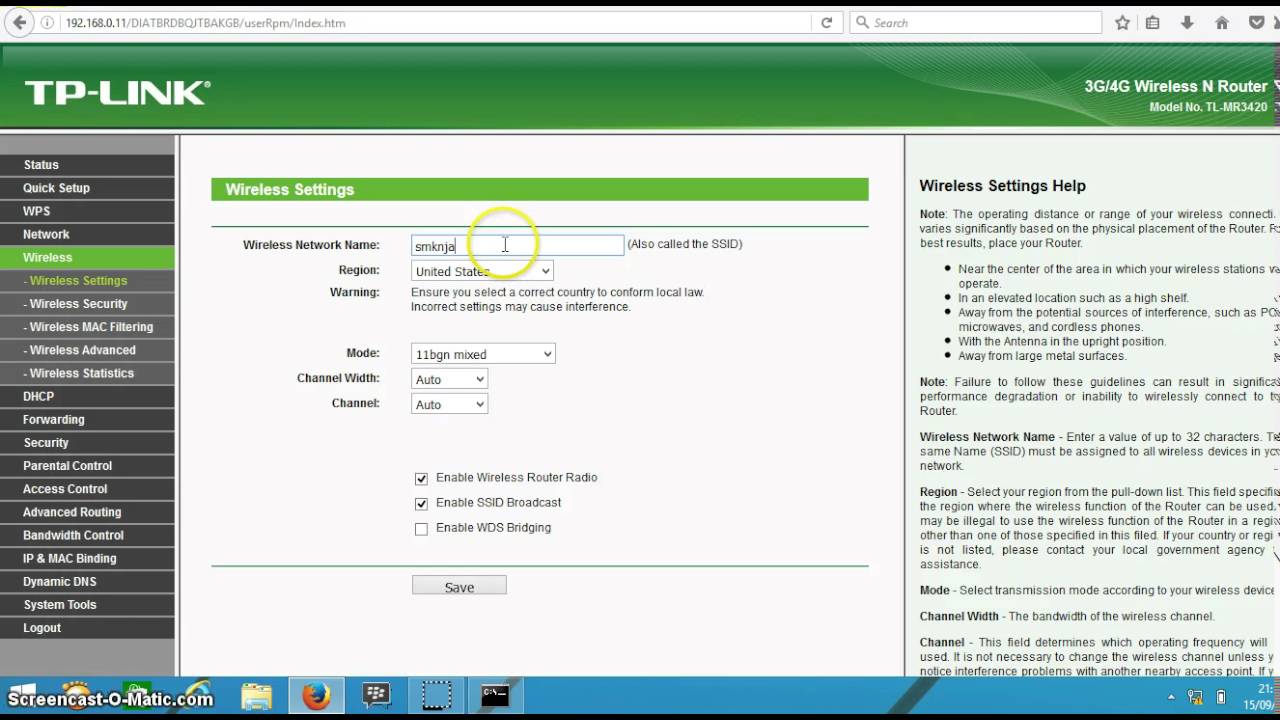Open the Security menu
Image resolution: width=1280 pixels, height=720 pixels.
(87, 442)
